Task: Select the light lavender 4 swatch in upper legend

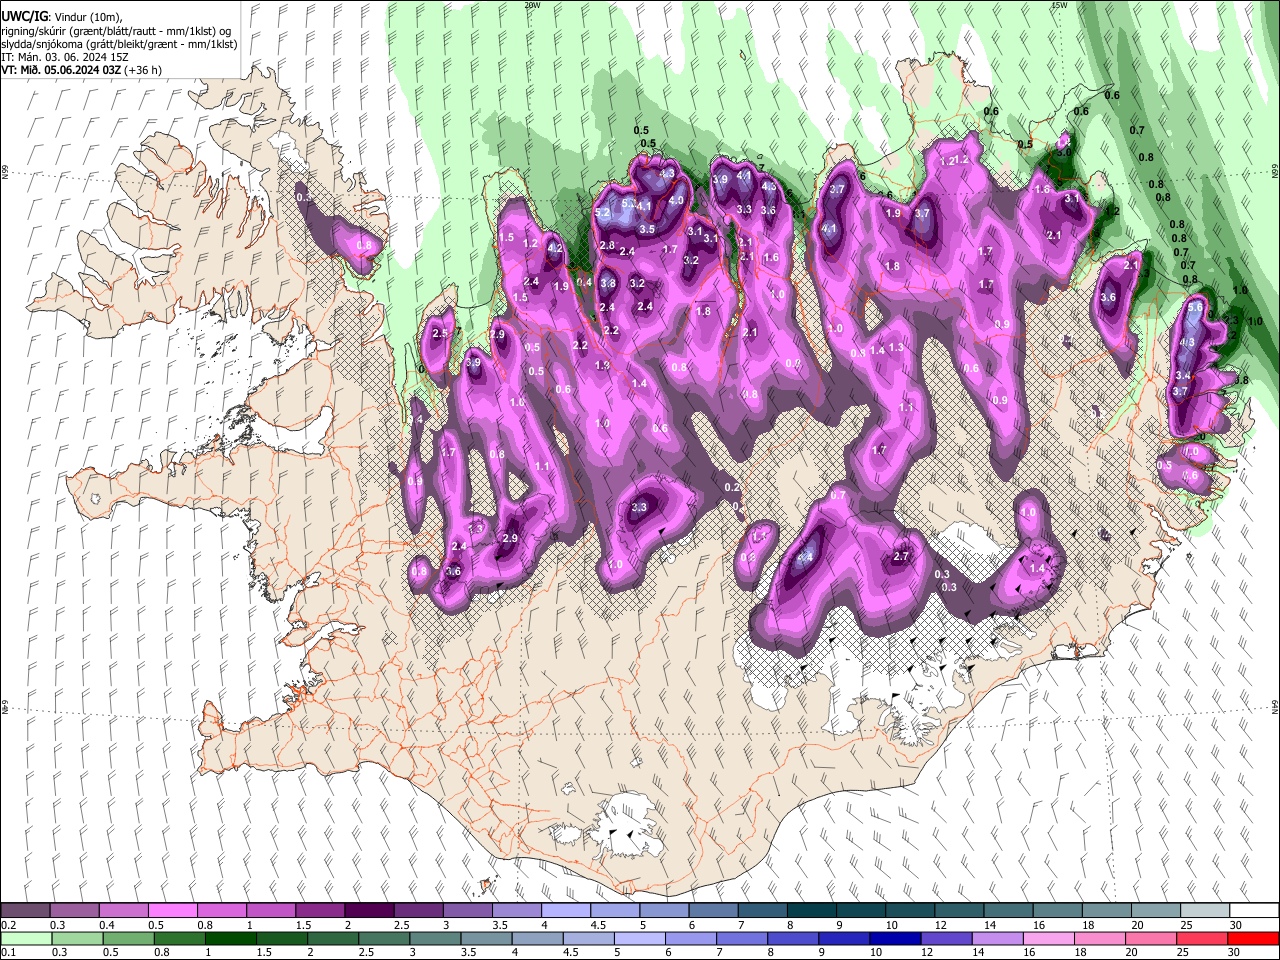Action: [566, 911]
